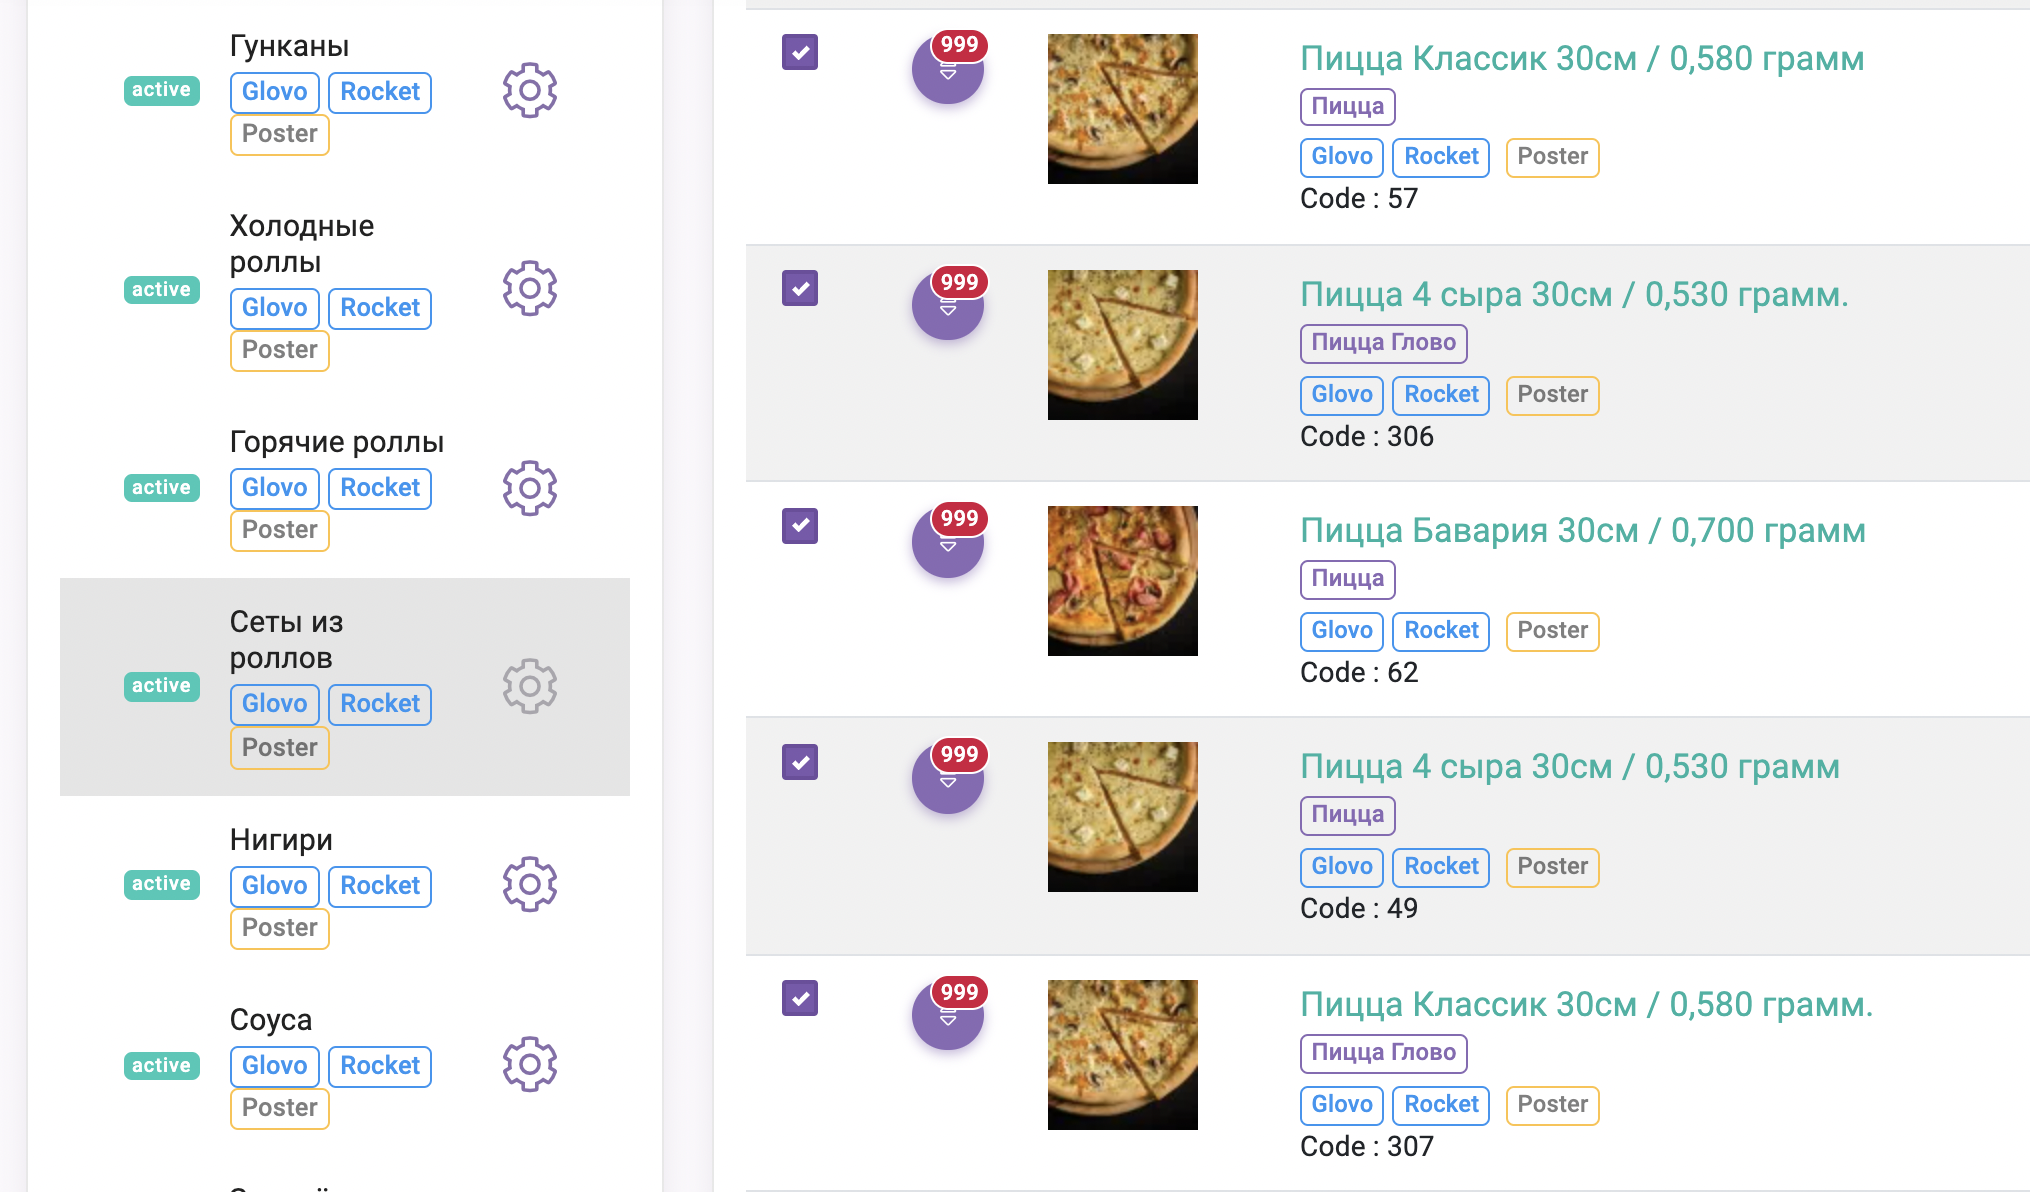Click the Пицца Бавария pizza thumbnail
This screenshot has height=1192, width=2030.
1122,581
